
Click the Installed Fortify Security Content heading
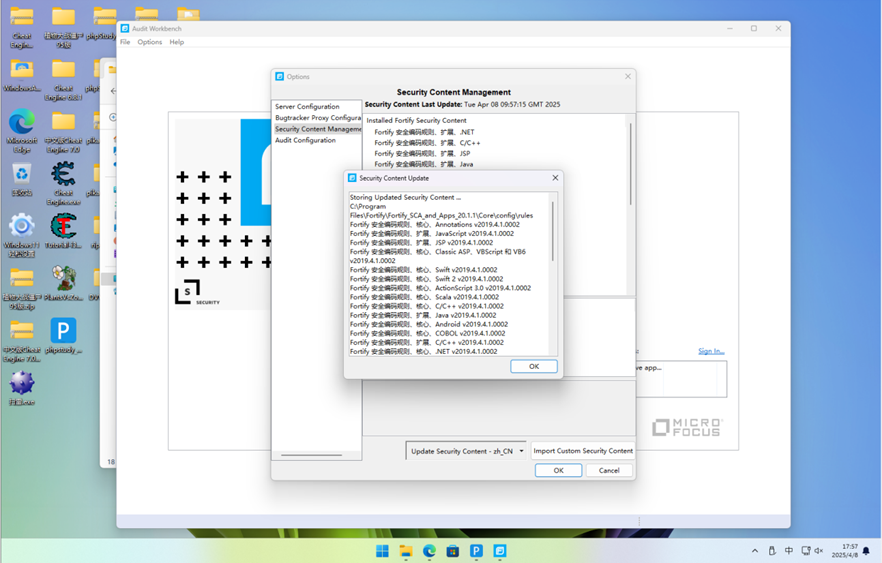[416, 120]
